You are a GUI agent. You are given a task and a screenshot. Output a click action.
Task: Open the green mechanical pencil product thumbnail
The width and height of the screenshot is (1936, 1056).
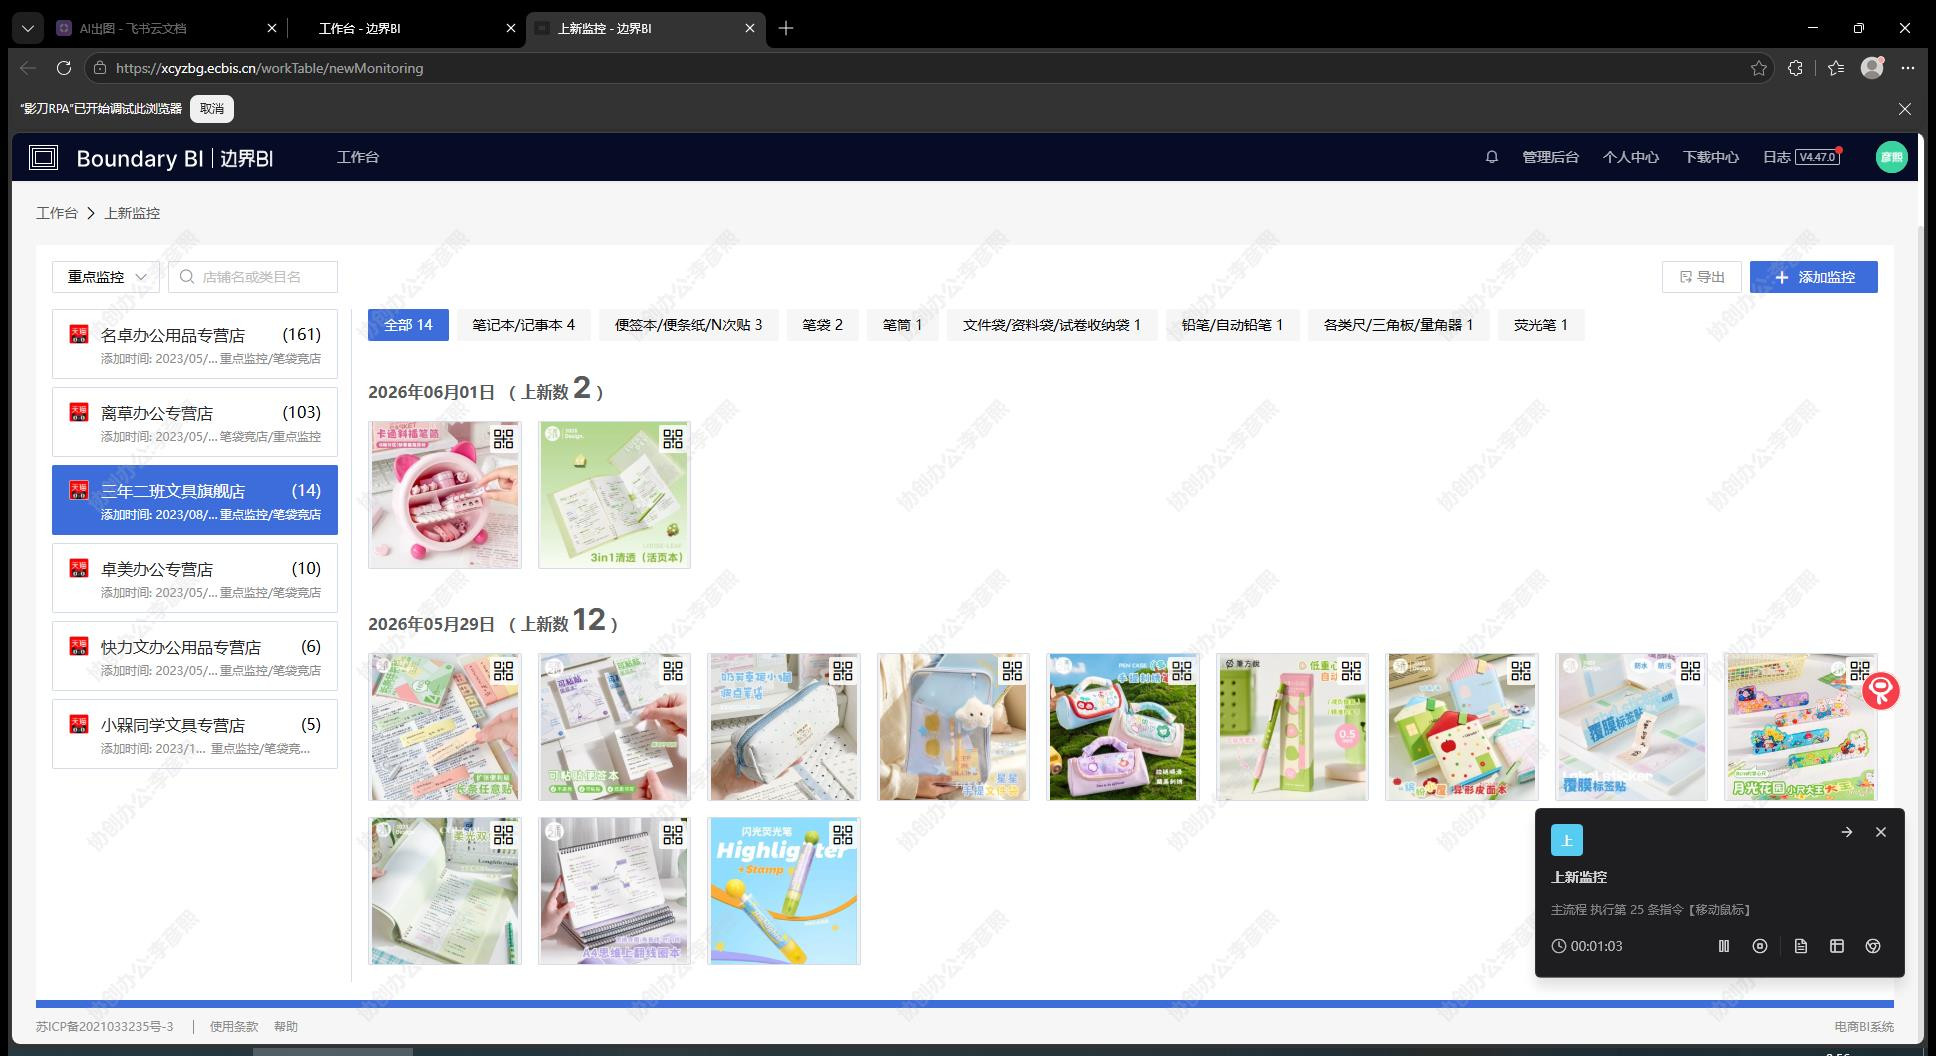point(1293,727)
